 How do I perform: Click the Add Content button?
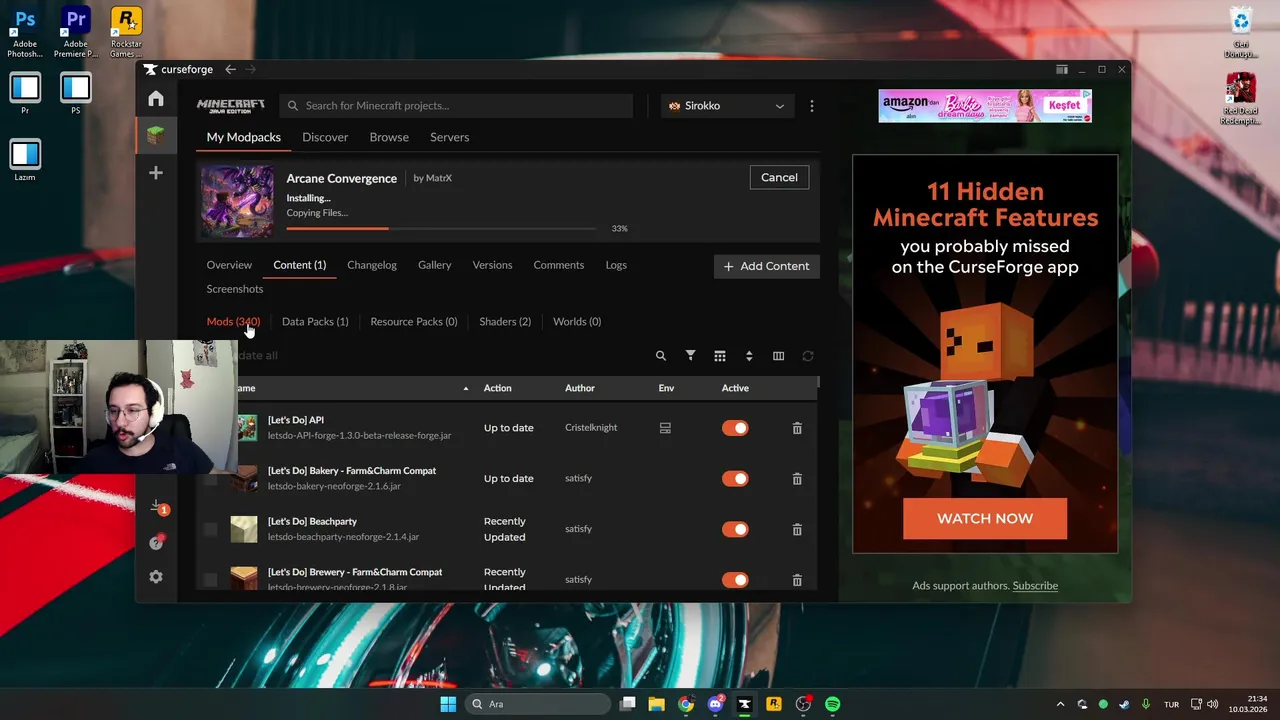coord(766,266)
